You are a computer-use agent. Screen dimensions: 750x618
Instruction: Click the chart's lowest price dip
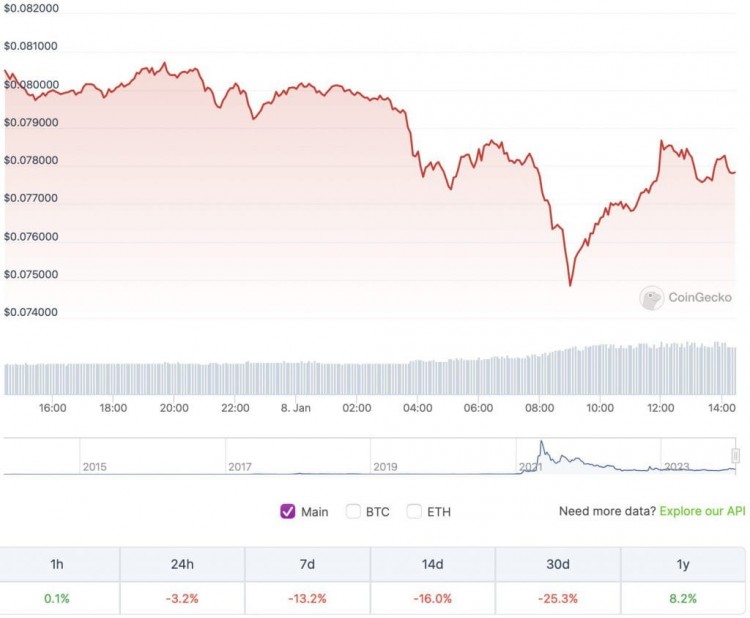click(571, 285)
